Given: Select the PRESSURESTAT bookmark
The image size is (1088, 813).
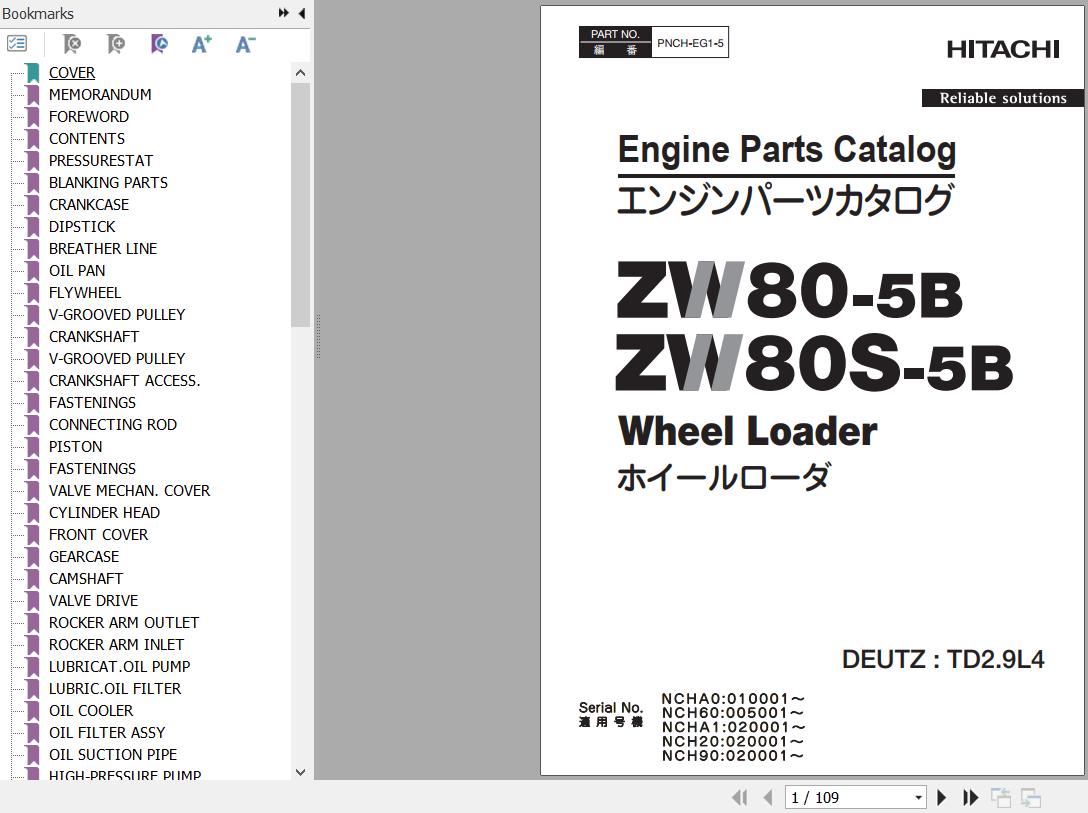Looking at the screenshot, I should click(x=101, y=161).
